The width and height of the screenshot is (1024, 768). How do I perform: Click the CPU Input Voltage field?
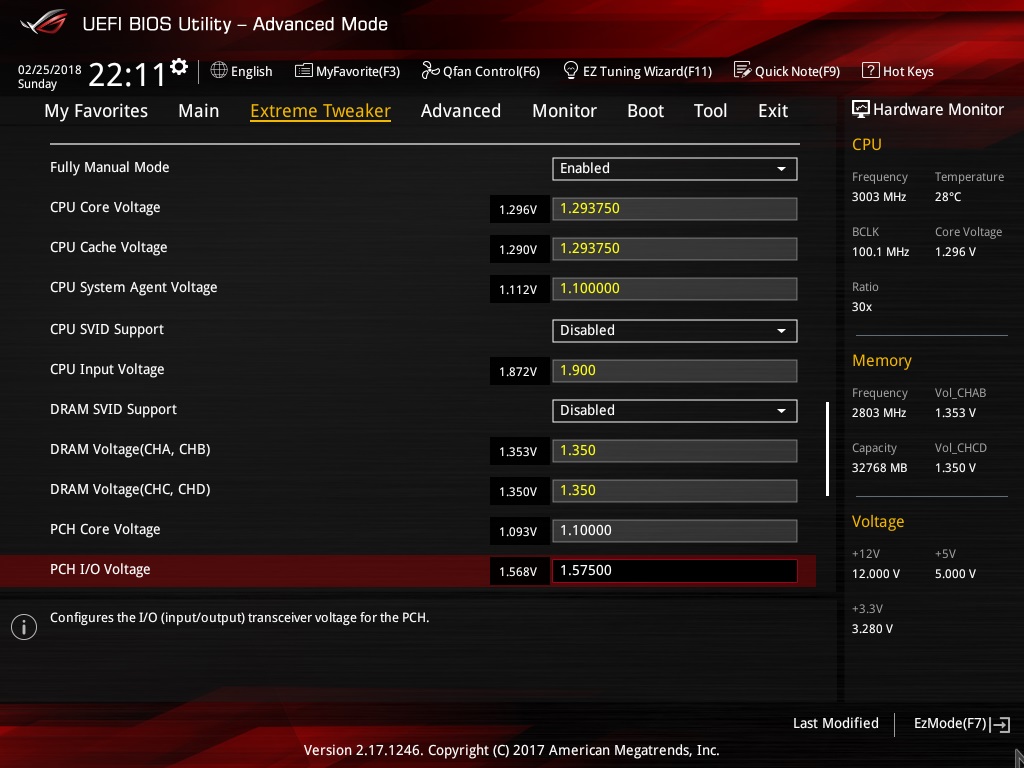point(674,371)
